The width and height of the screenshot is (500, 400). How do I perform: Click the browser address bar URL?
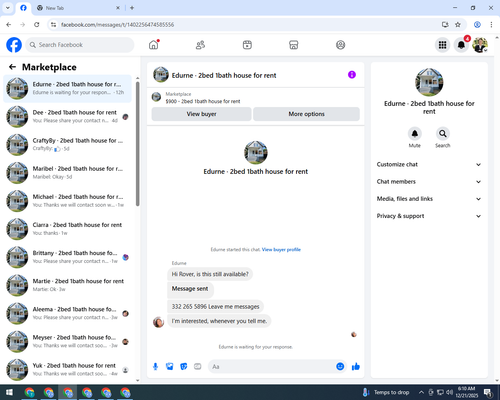117,25
